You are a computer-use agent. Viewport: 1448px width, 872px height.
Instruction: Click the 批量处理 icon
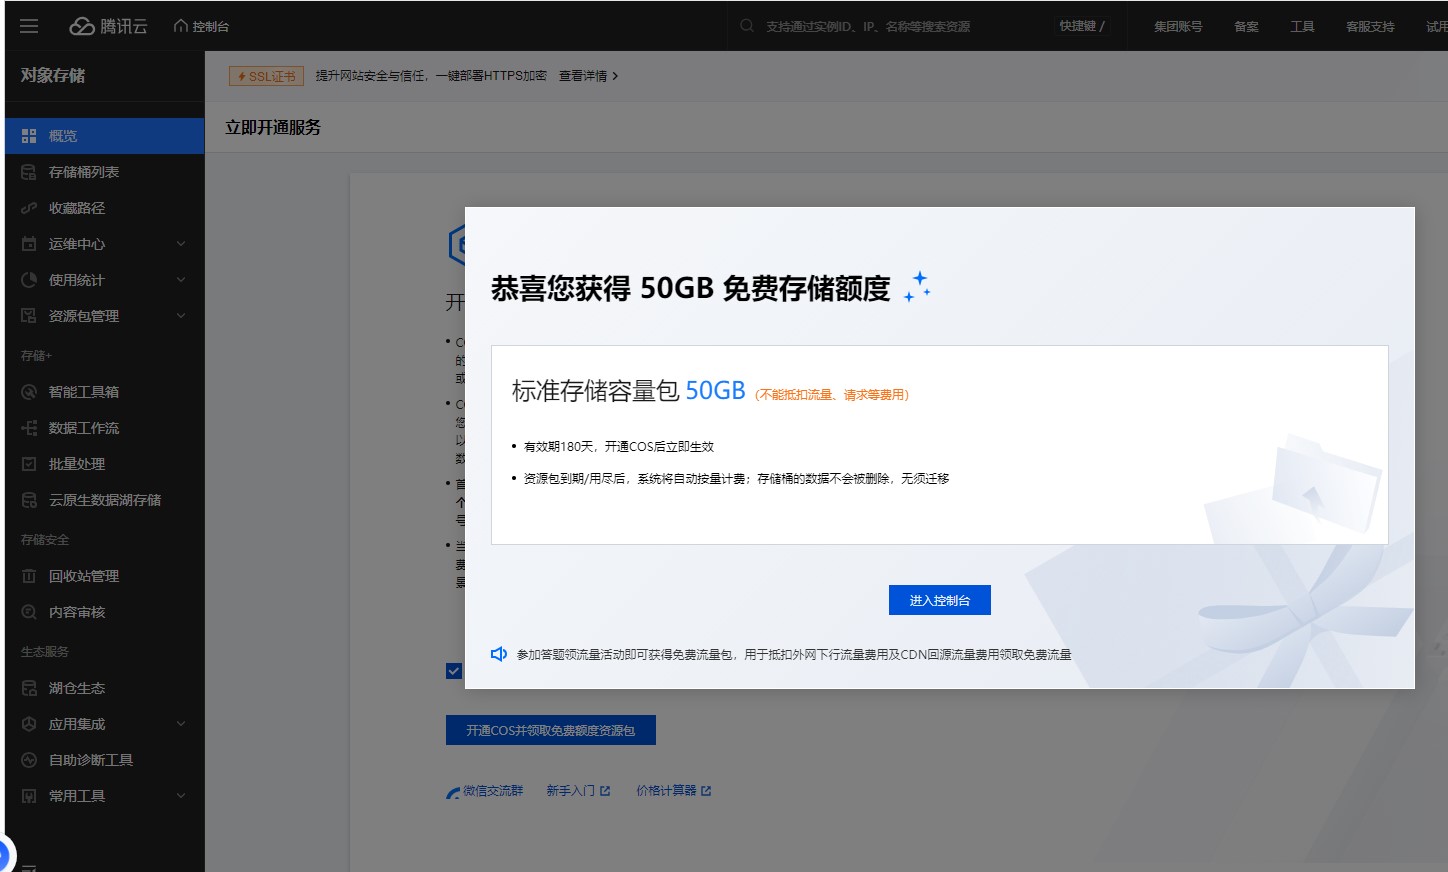(29, 464)
